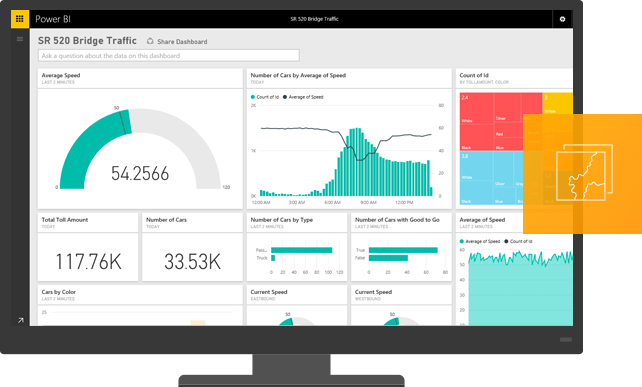Open the Count of Id treemap tile title
The image size is (642, 387).
pos(474,75)
